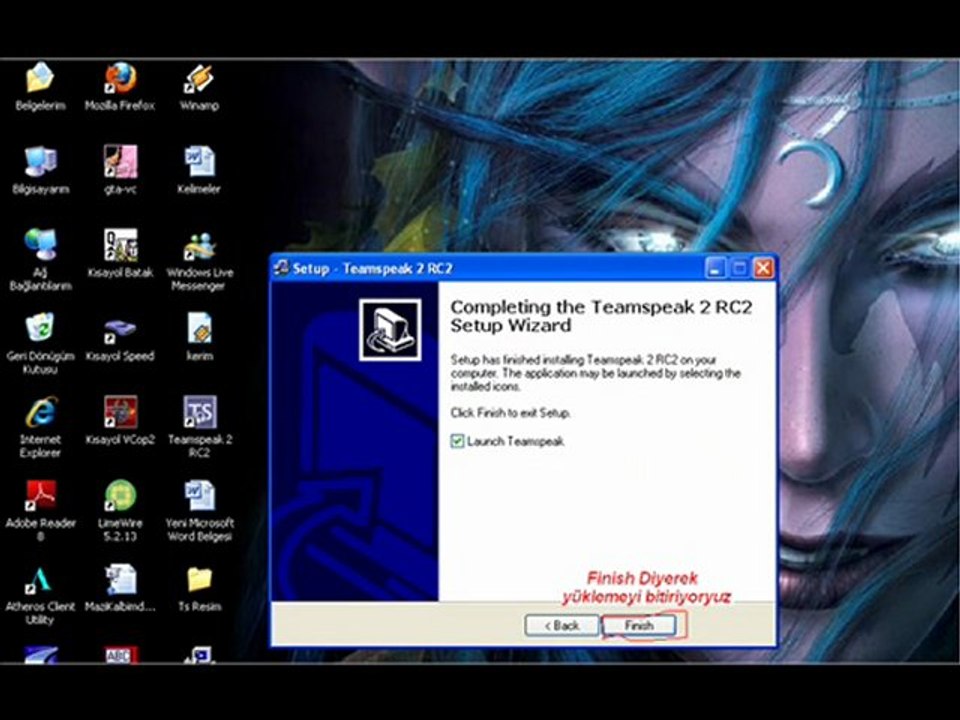
Task: Launch Windows Live Messenger shortcut
Action: tap(199, 246)
